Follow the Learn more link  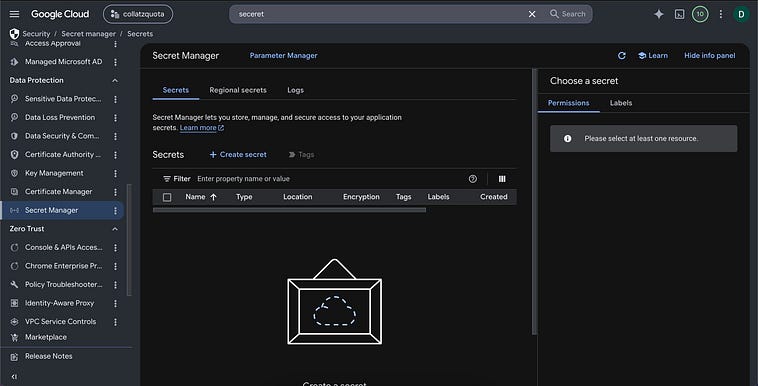click(202, 128)
